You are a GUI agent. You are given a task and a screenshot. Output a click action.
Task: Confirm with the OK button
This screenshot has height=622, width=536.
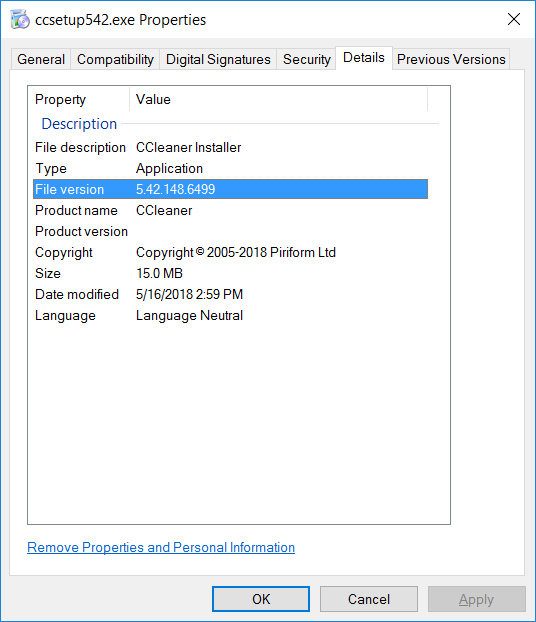[261, 599]
